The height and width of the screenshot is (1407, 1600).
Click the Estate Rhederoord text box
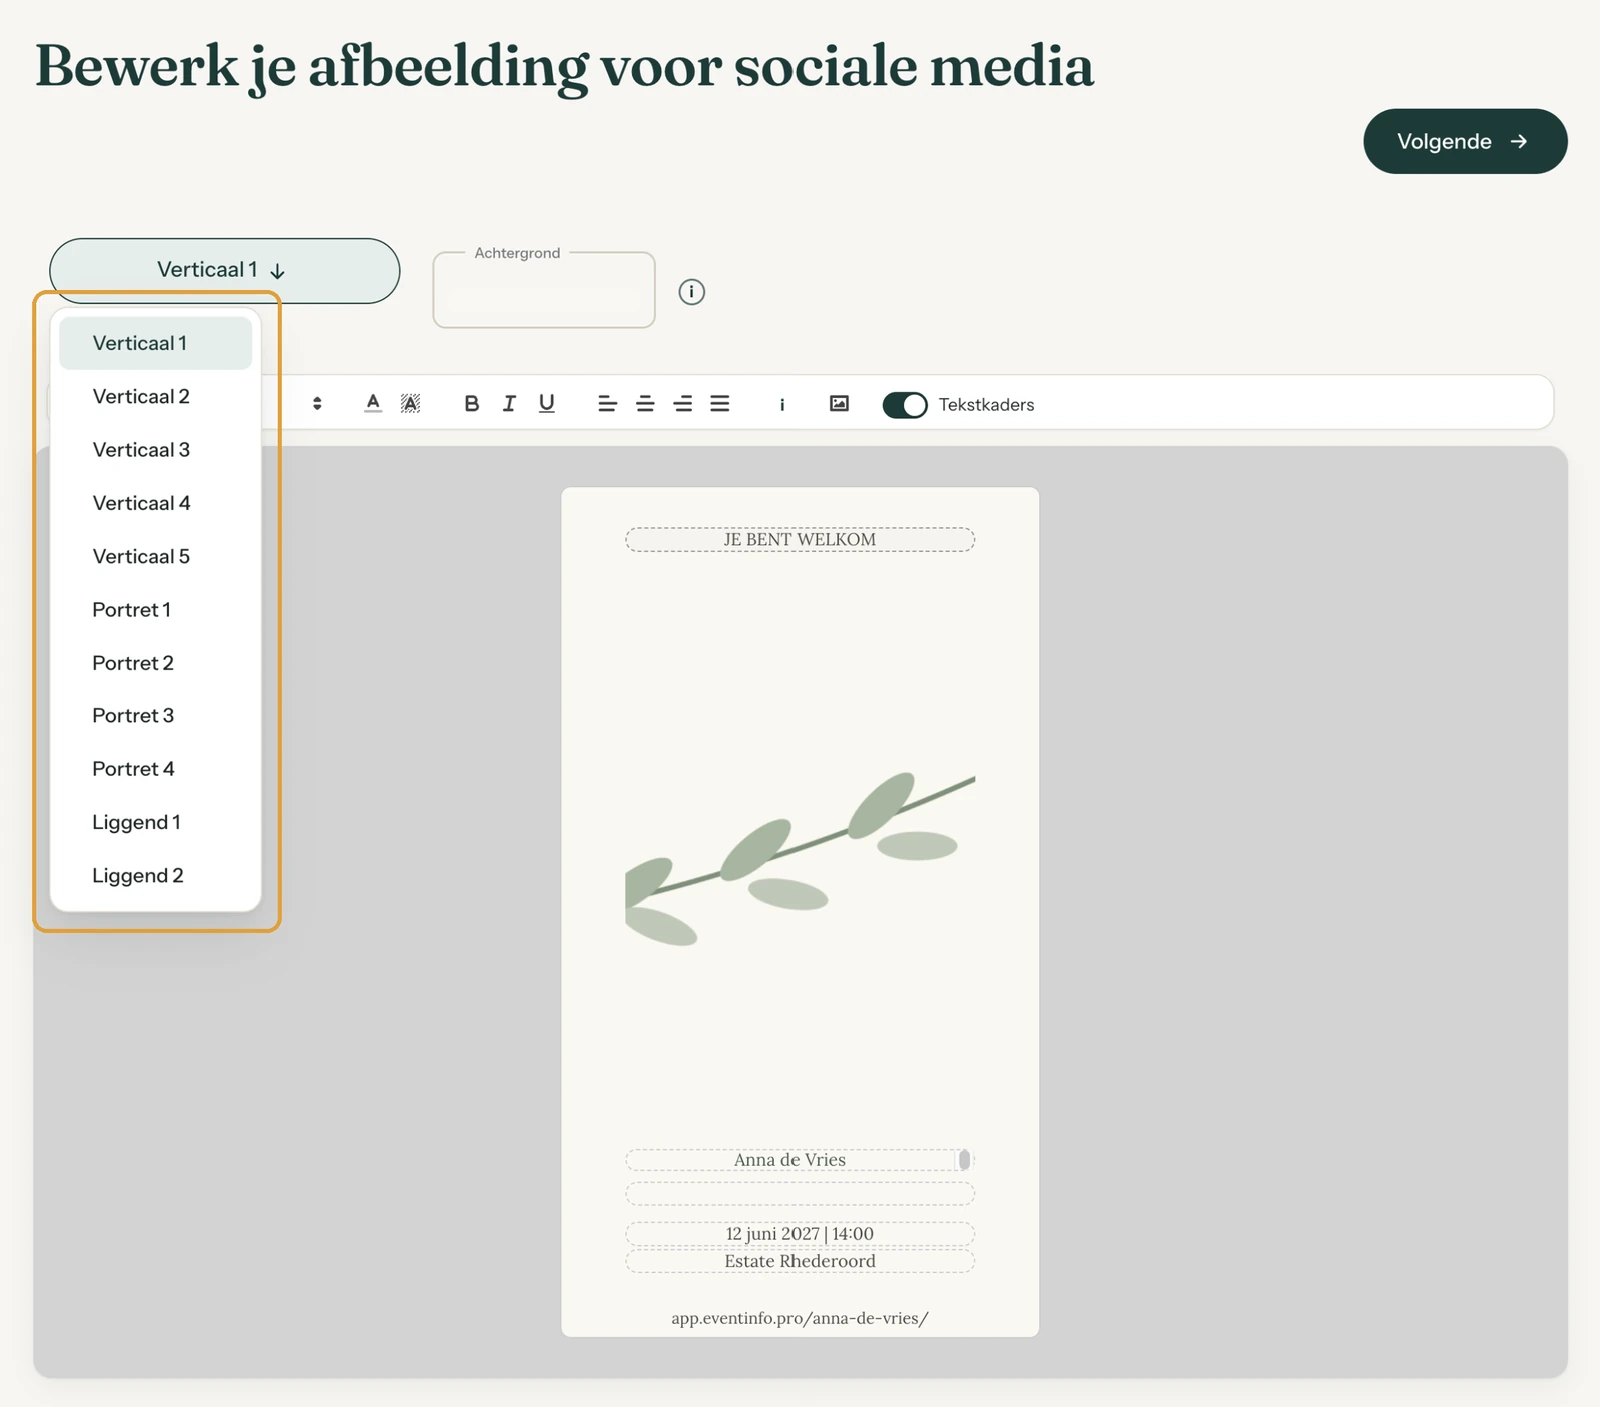tap(800, 1261)
